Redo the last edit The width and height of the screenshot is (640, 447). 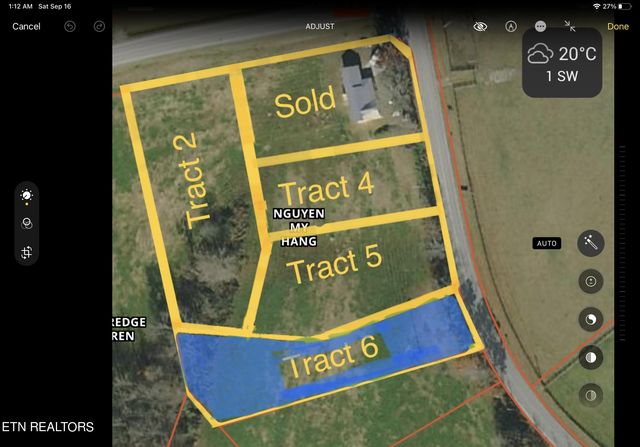(99, 26)
